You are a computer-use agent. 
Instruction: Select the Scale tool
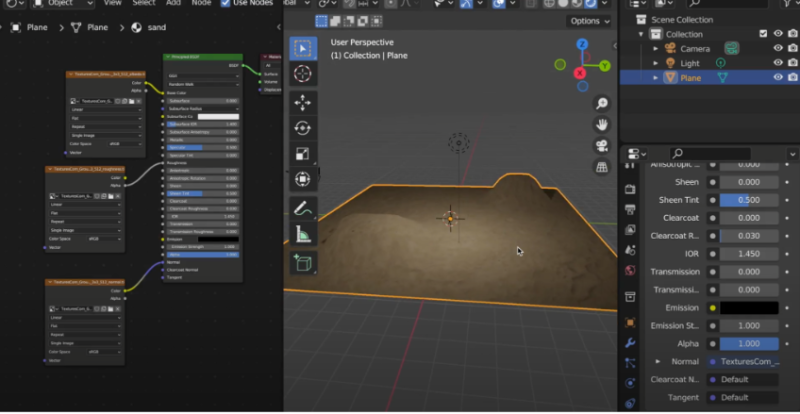[x=303, y=154]
